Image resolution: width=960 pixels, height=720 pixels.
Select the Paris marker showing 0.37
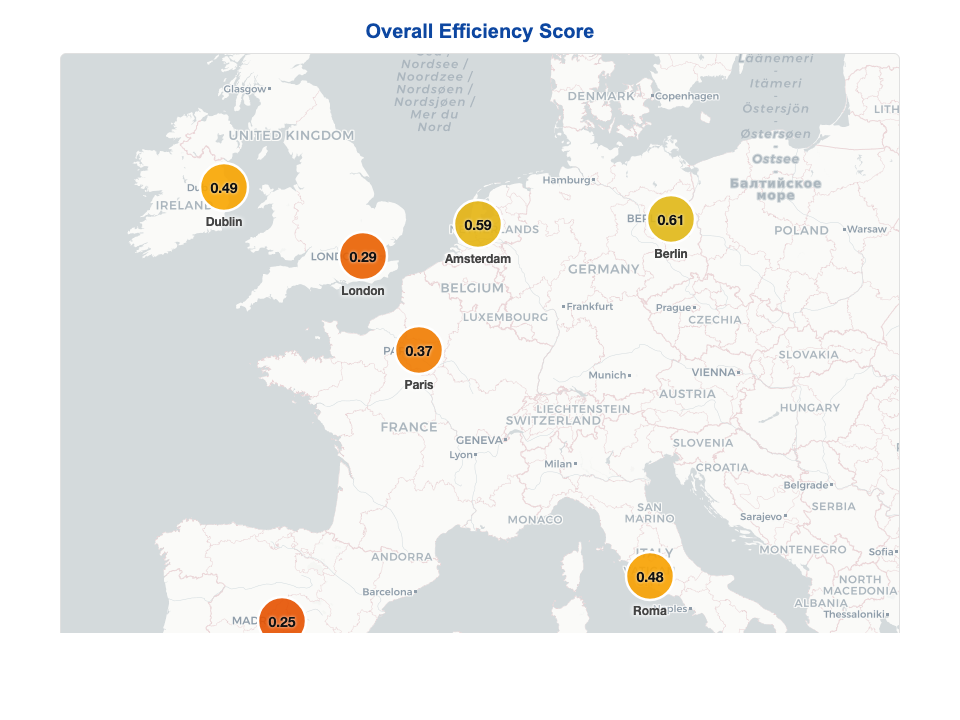[x=419, y=351]
